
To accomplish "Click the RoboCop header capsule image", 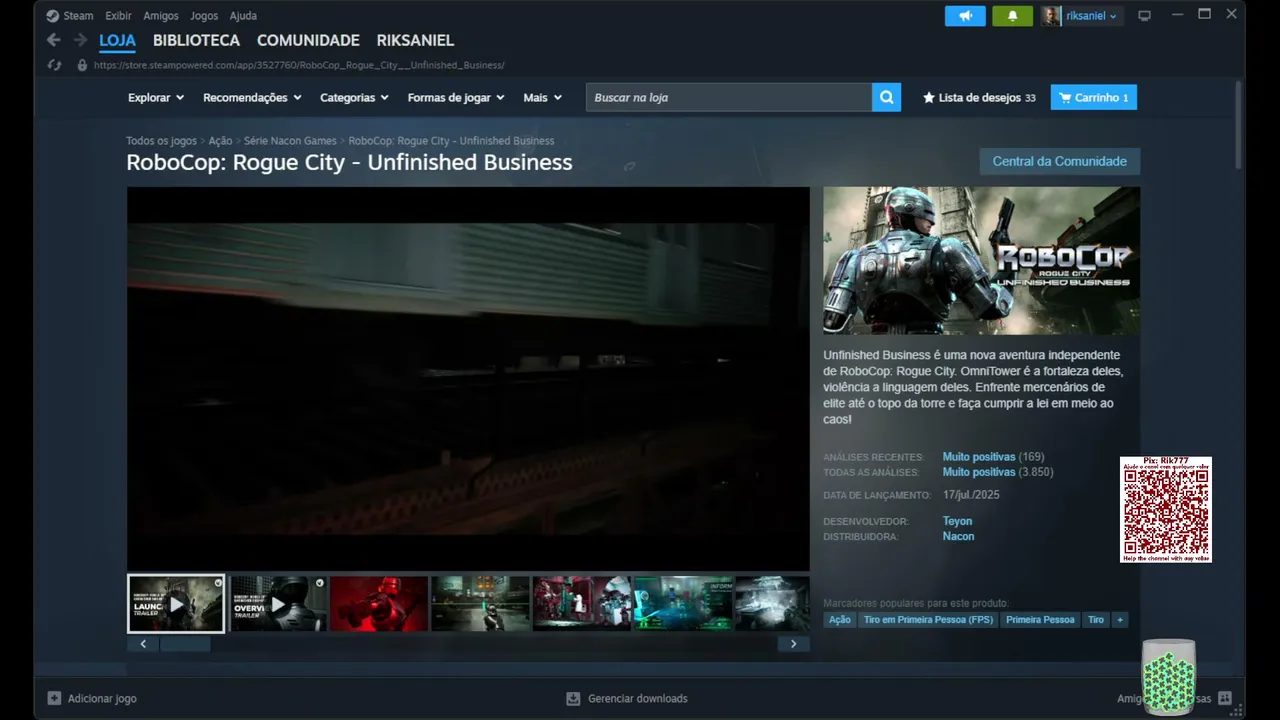I will pos(981,261).
